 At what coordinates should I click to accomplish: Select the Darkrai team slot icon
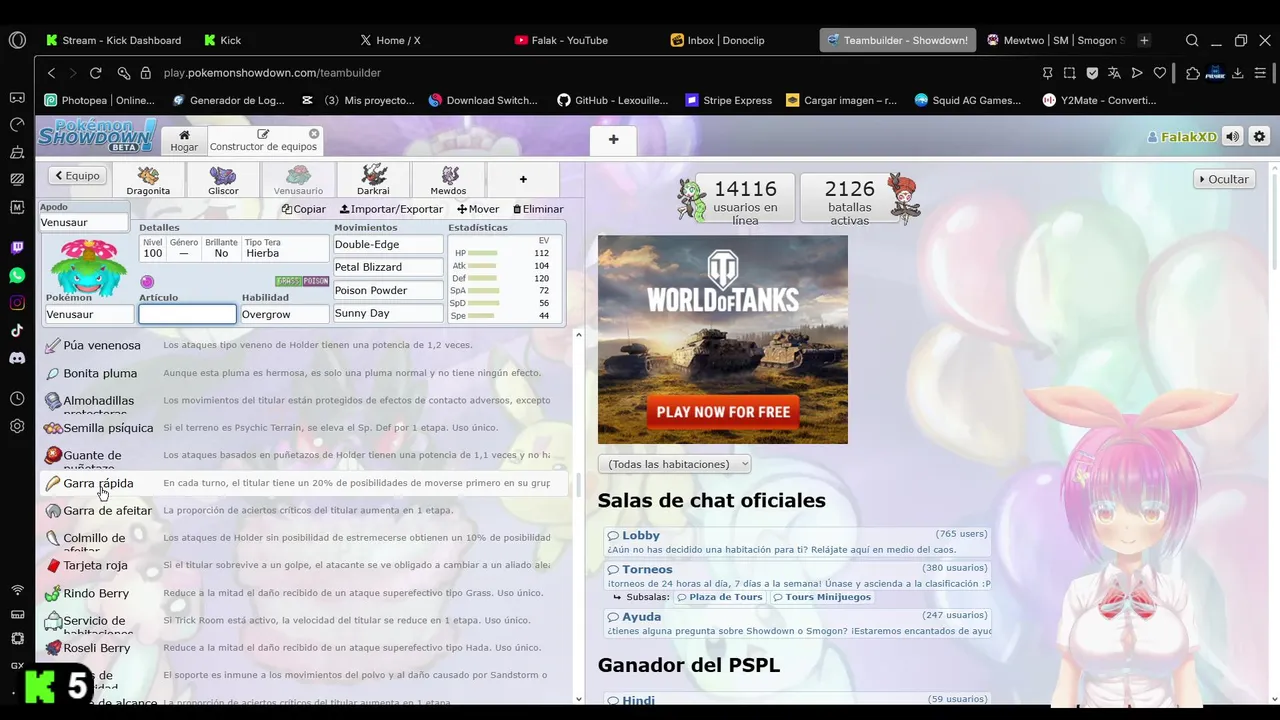click(373, 180)
